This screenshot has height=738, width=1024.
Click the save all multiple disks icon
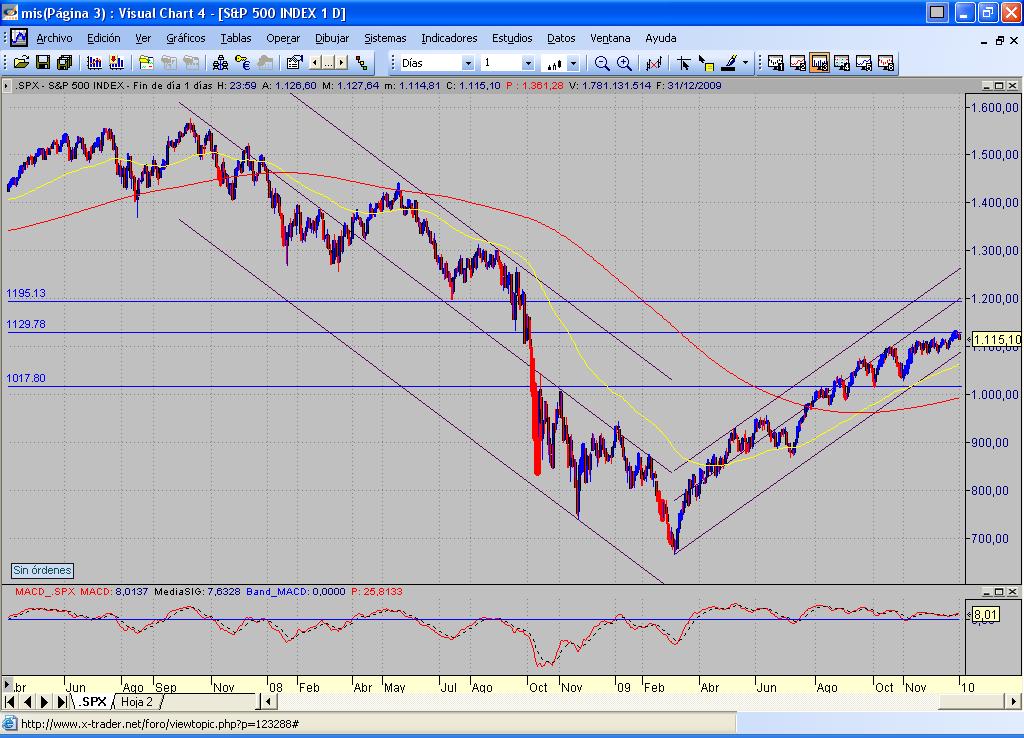coord(65,63)
